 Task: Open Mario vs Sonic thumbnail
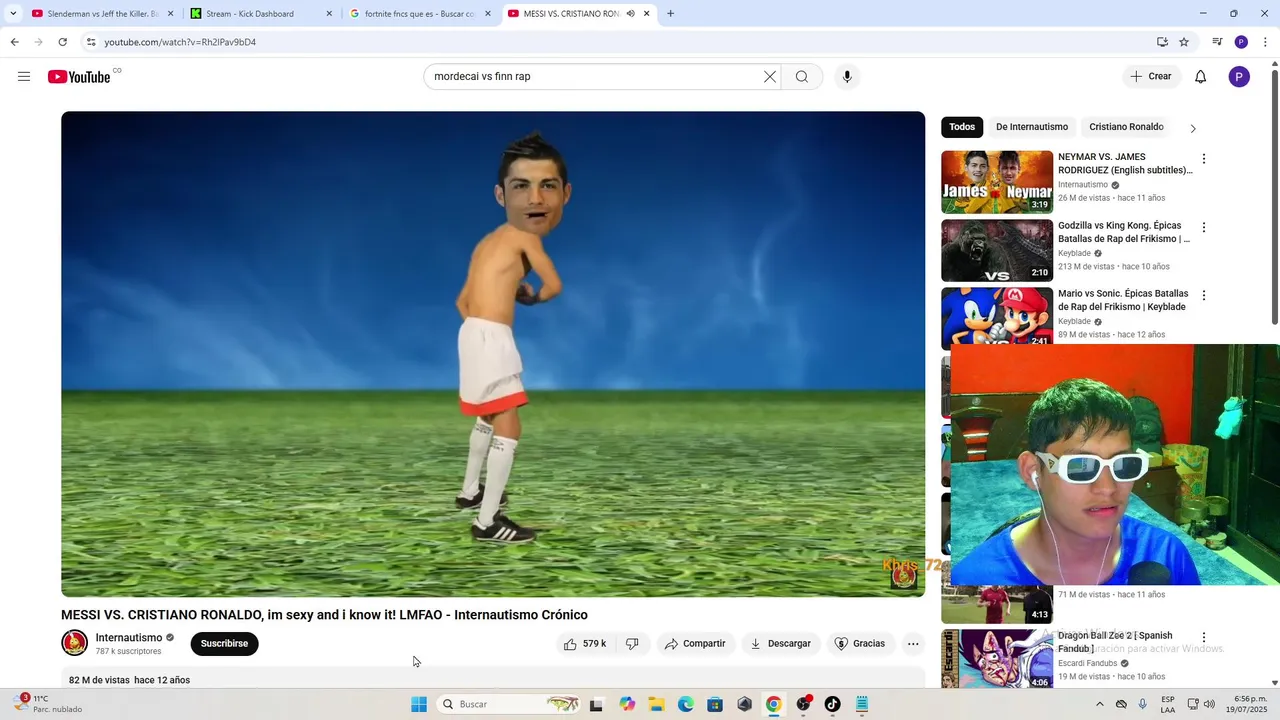(x=997, y=316)
